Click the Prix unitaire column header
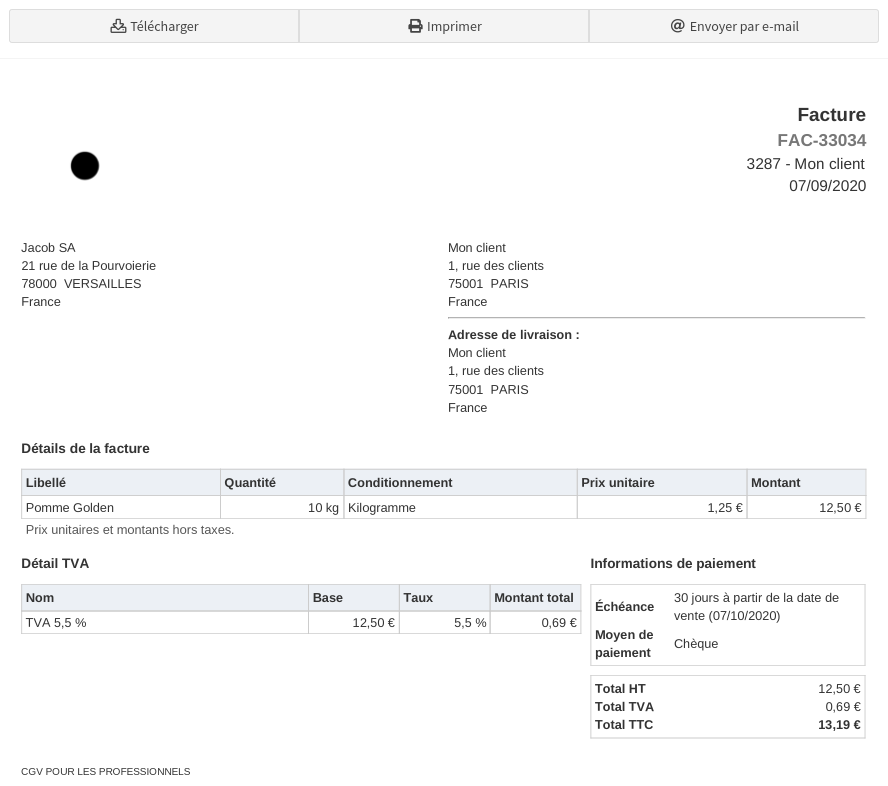Screen dimensions: 888x786 [x=618, y=483]
